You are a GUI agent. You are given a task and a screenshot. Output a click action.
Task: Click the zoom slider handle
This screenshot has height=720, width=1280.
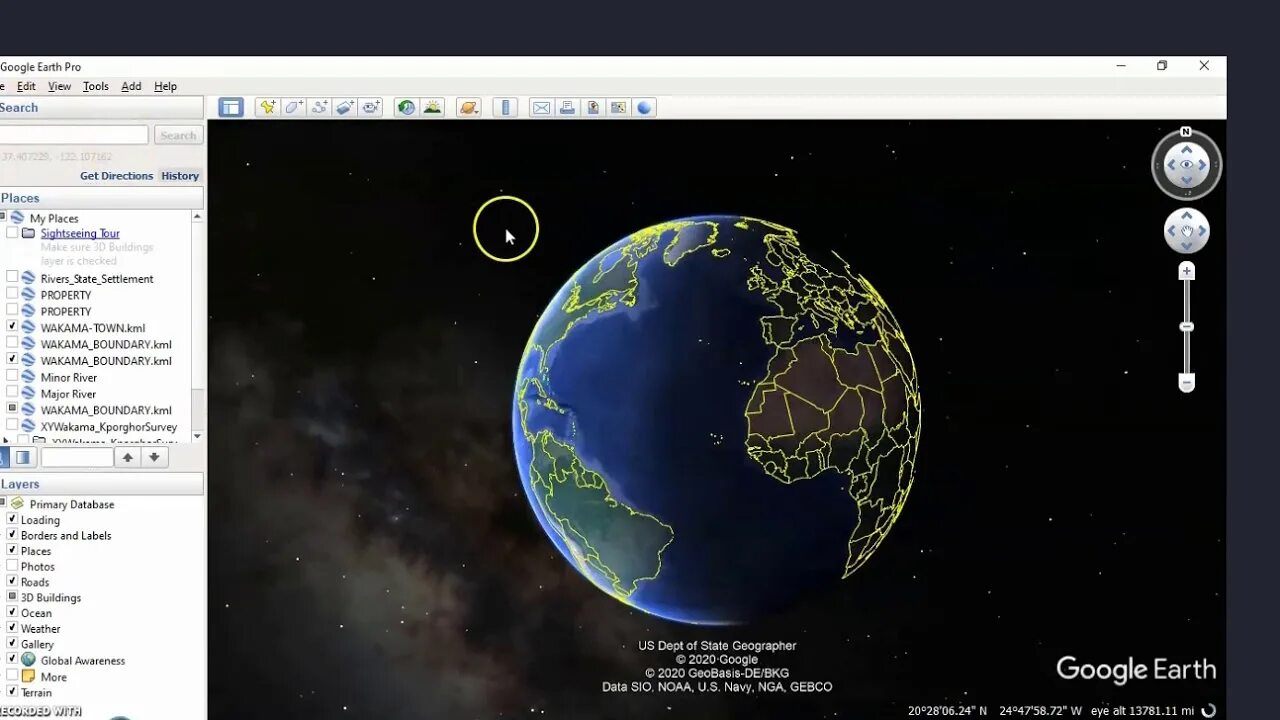1187,327
